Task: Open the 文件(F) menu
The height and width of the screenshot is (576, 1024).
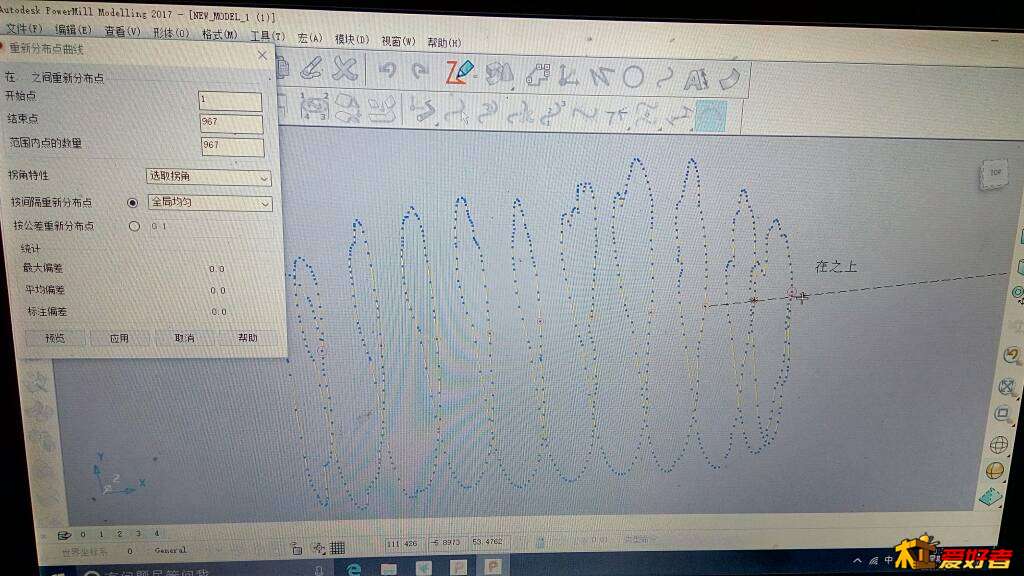Action: [x=24, y=29]
